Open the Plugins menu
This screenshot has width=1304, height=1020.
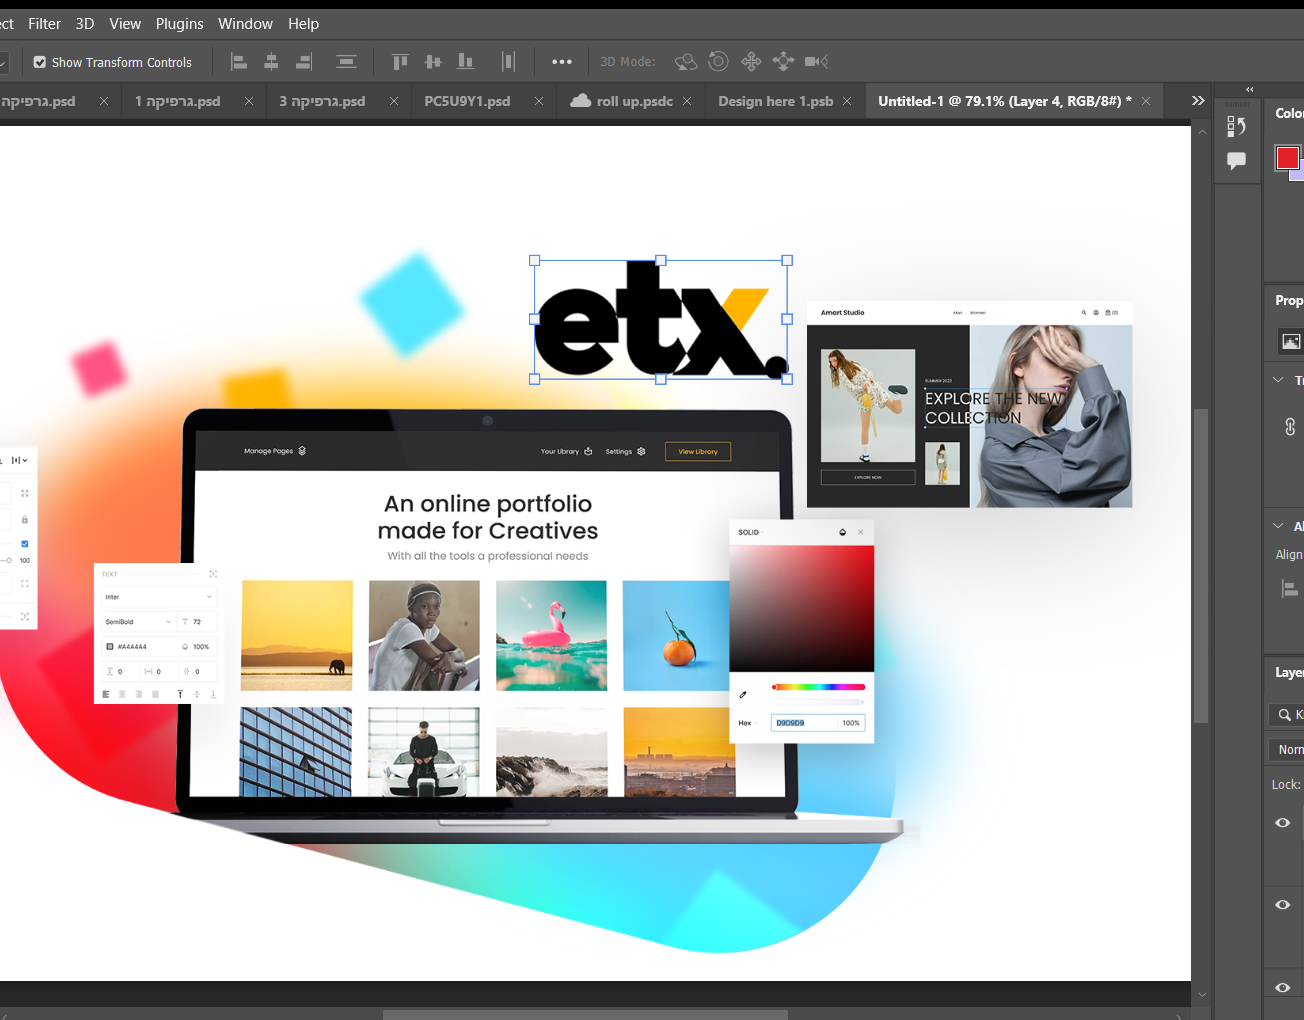(179, 24)
